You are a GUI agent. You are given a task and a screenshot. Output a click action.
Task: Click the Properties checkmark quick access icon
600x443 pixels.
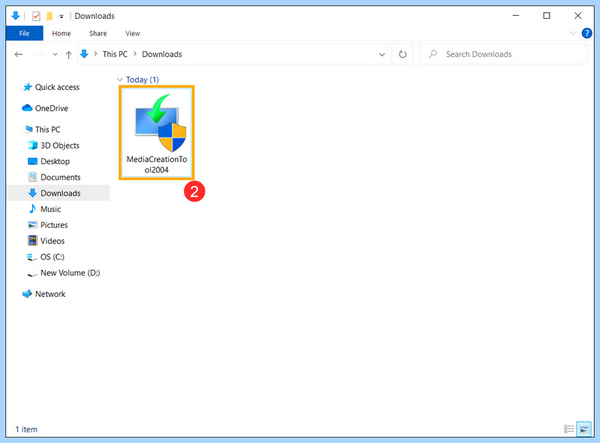coord(36,16)
